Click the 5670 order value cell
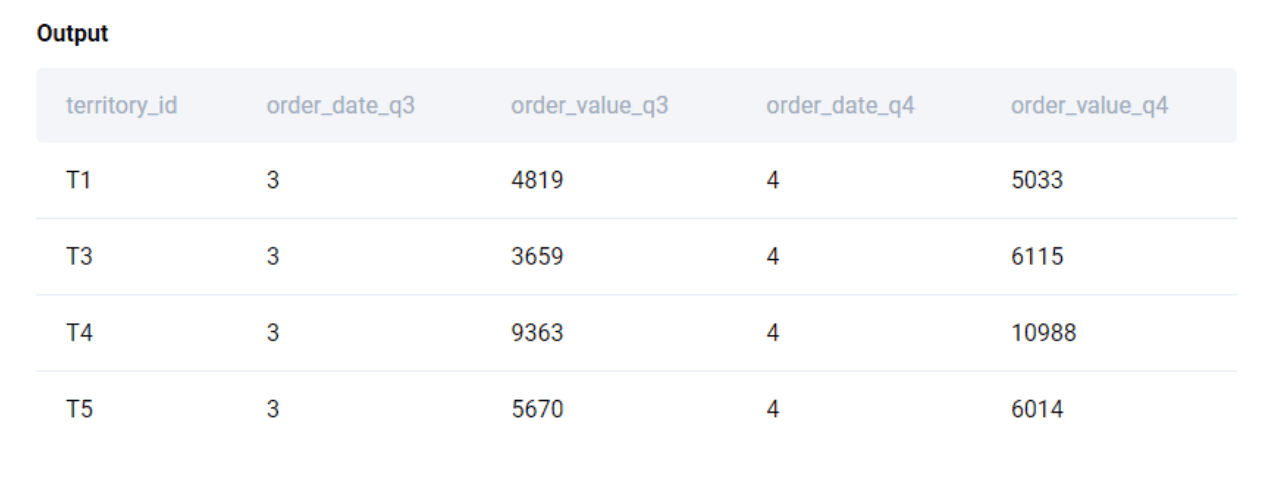Image resolution: width=1266 pixels, height=486 pixels. click(537, 409)
